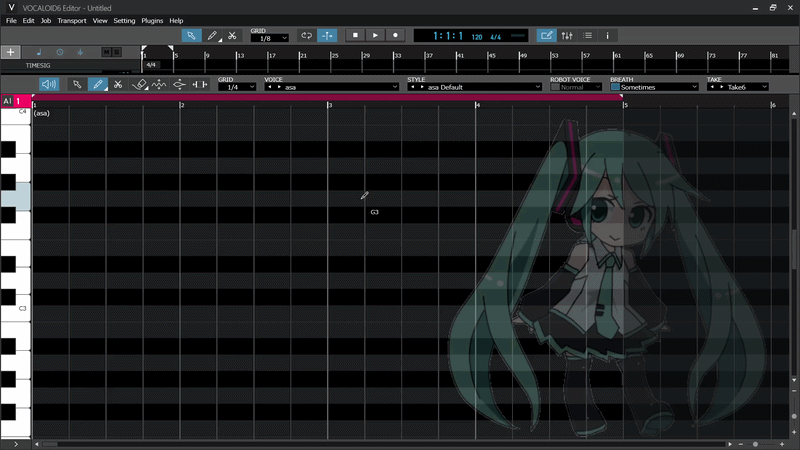
Task: Toggle loop playback
Action: (x=307, y=35)
